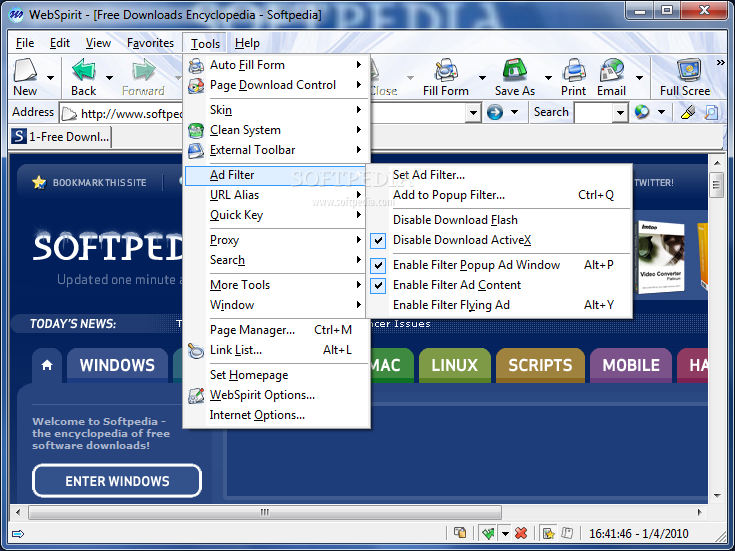Click the Forward arrow icon
The width and height of the screenshot is (735, 551).
[143, 70]
